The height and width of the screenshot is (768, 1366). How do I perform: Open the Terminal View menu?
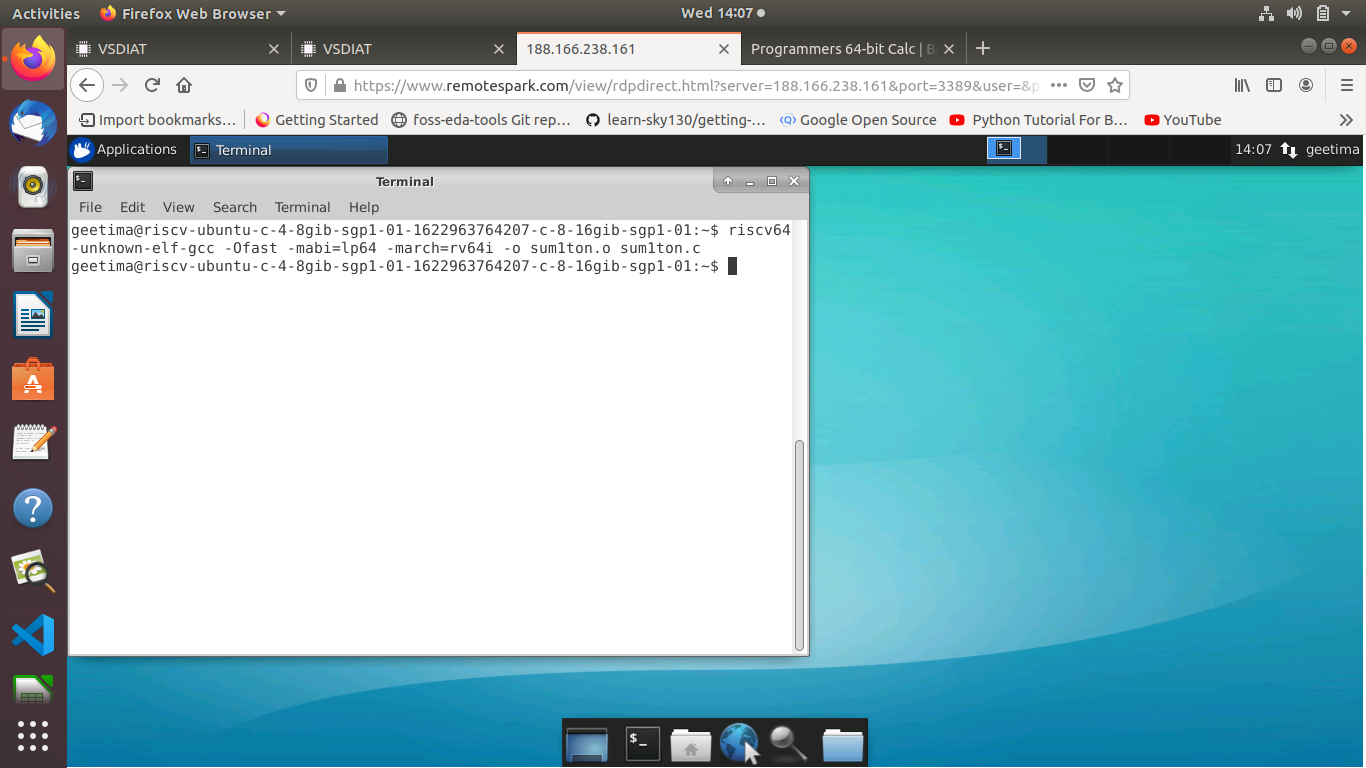pos(178,207)
